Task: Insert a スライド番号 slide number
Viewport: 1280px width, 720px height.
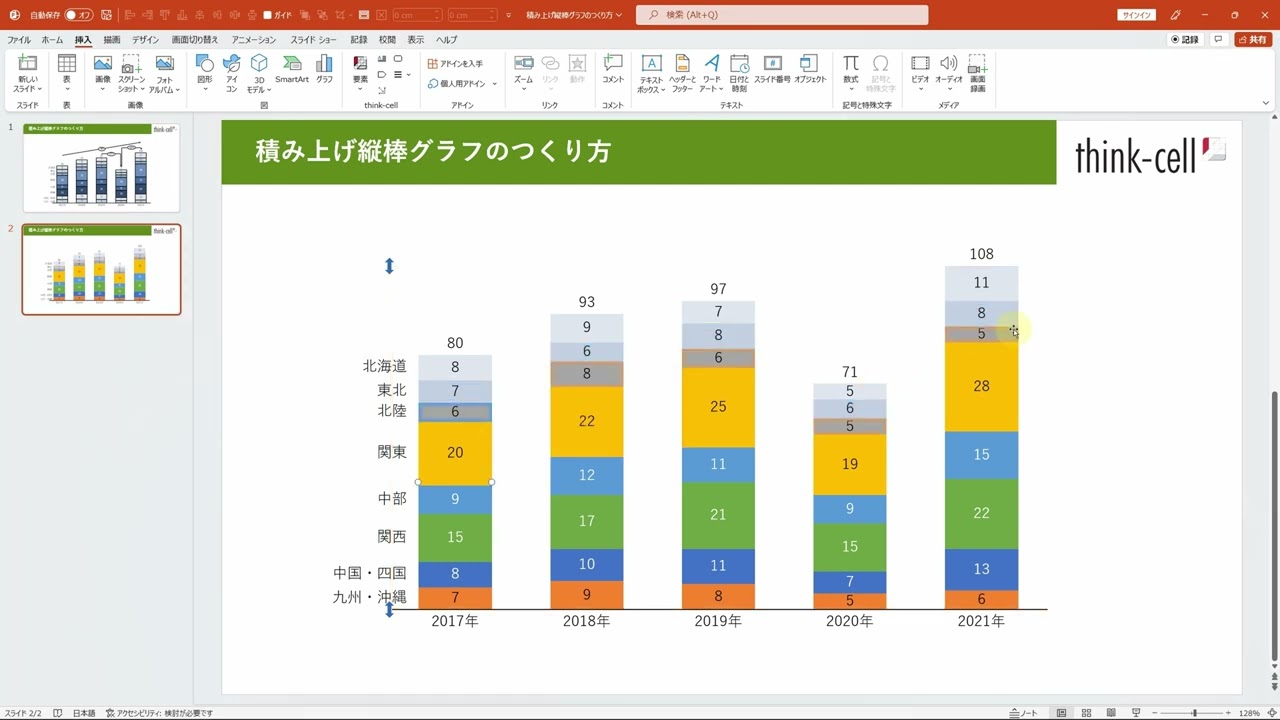Action: 772,69
